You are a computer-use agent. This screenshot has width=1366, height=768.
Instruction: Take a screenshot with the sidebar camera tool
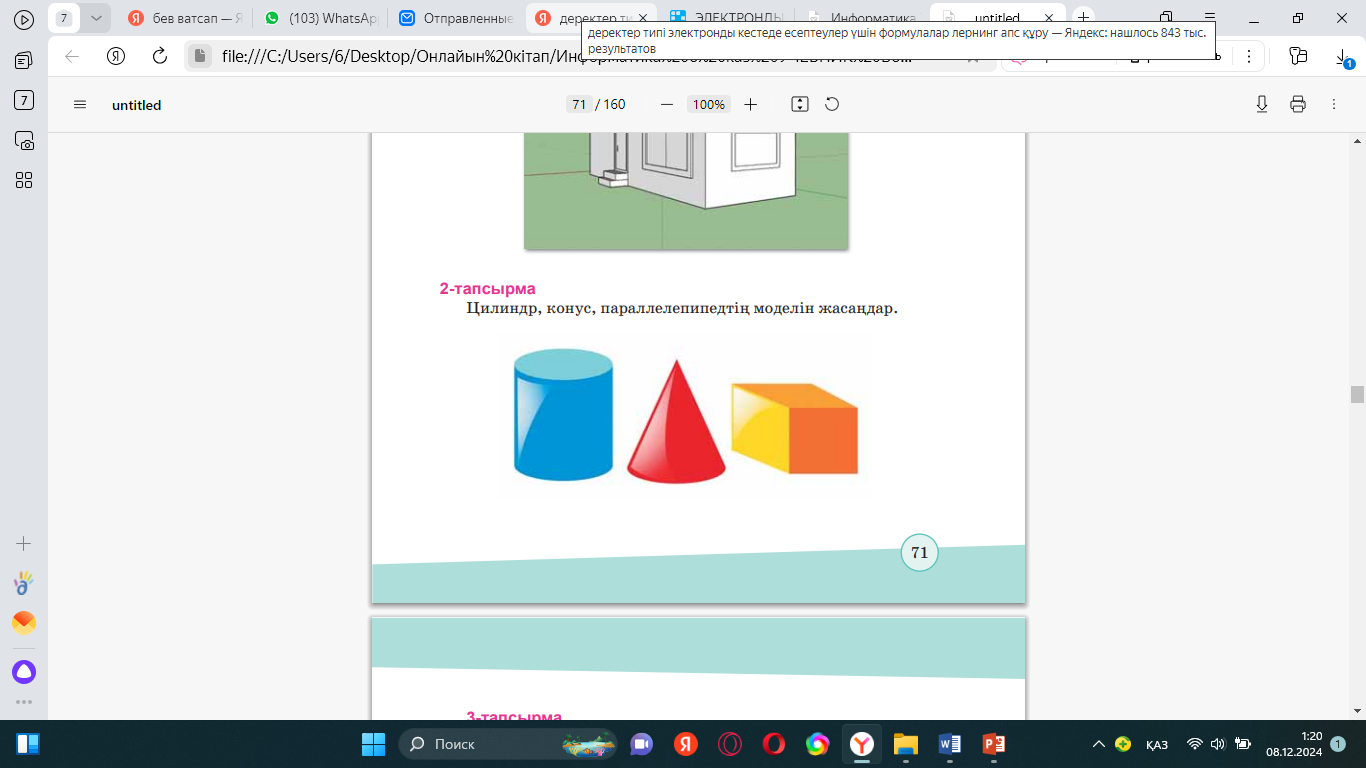(24, 140)
